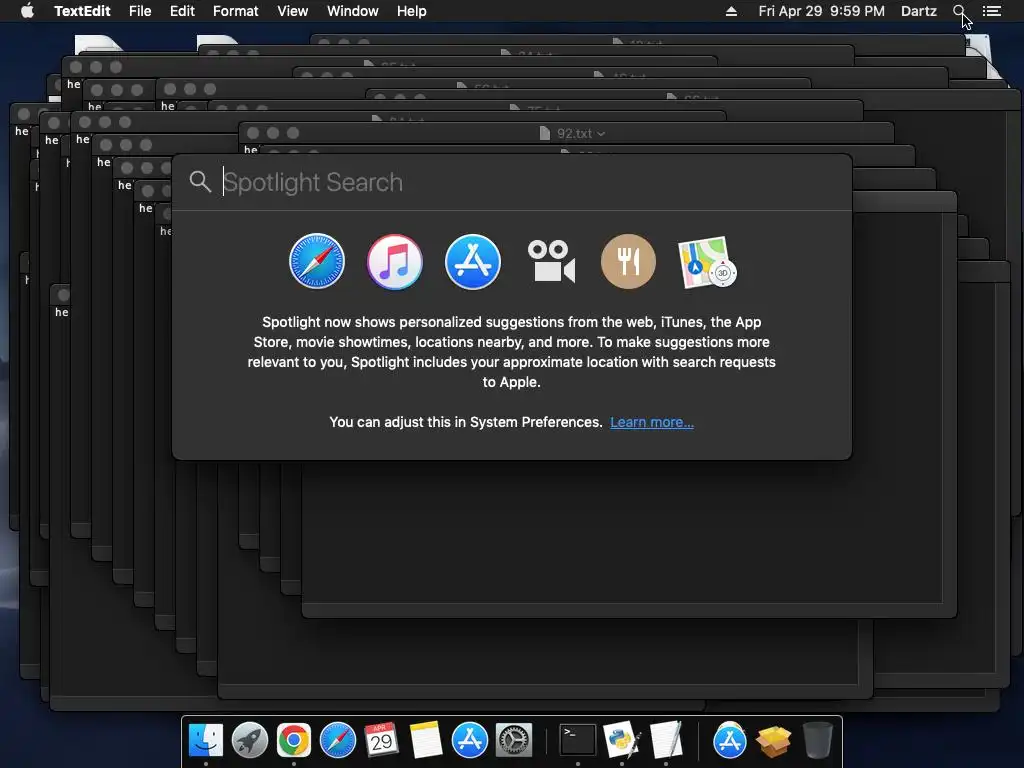Open Notification Center list icon
This screenshot has height=768, width=1024.
point(992,11)
